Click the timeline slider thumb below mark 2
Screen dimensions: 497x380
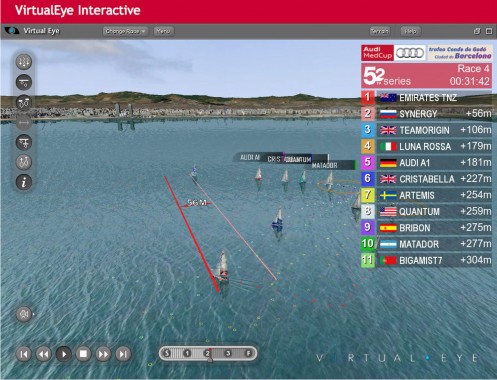pos(210,360)
